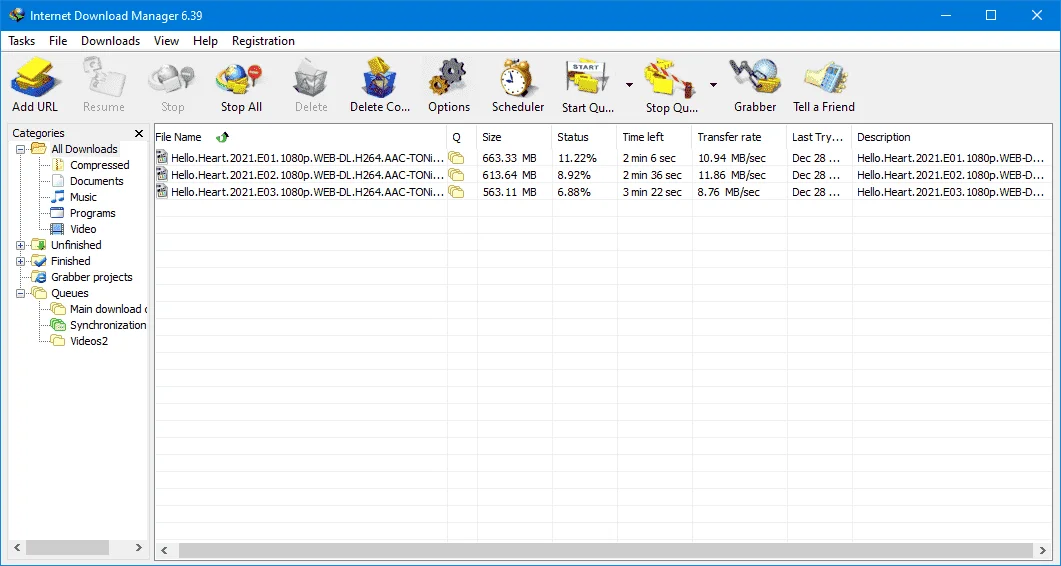1061x566 pixels.
Task: Select the Hello.Heart.2021.E01 download row
Action: (x=604, y=158)
